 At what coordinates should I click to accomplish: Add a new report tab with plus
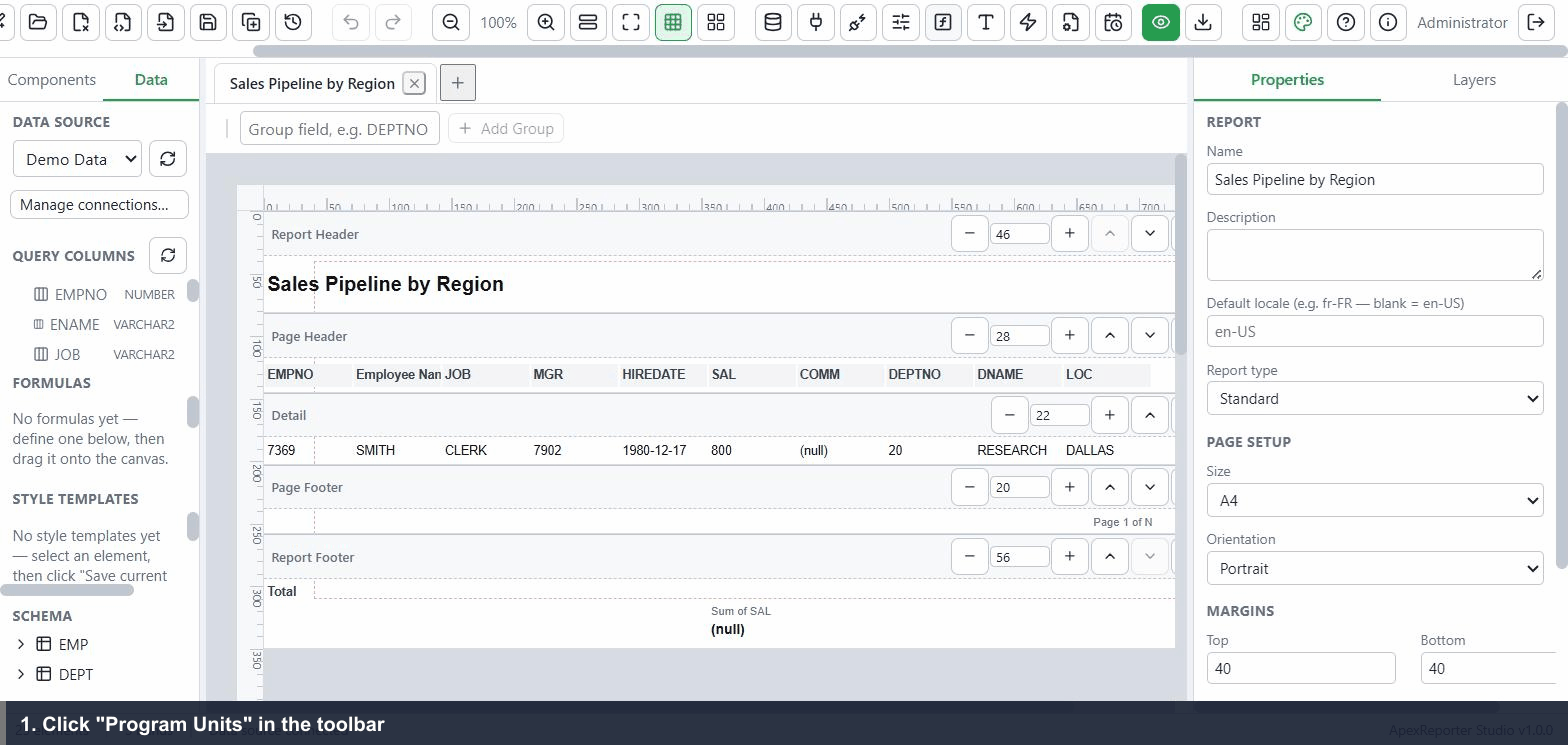coord(458,83)
